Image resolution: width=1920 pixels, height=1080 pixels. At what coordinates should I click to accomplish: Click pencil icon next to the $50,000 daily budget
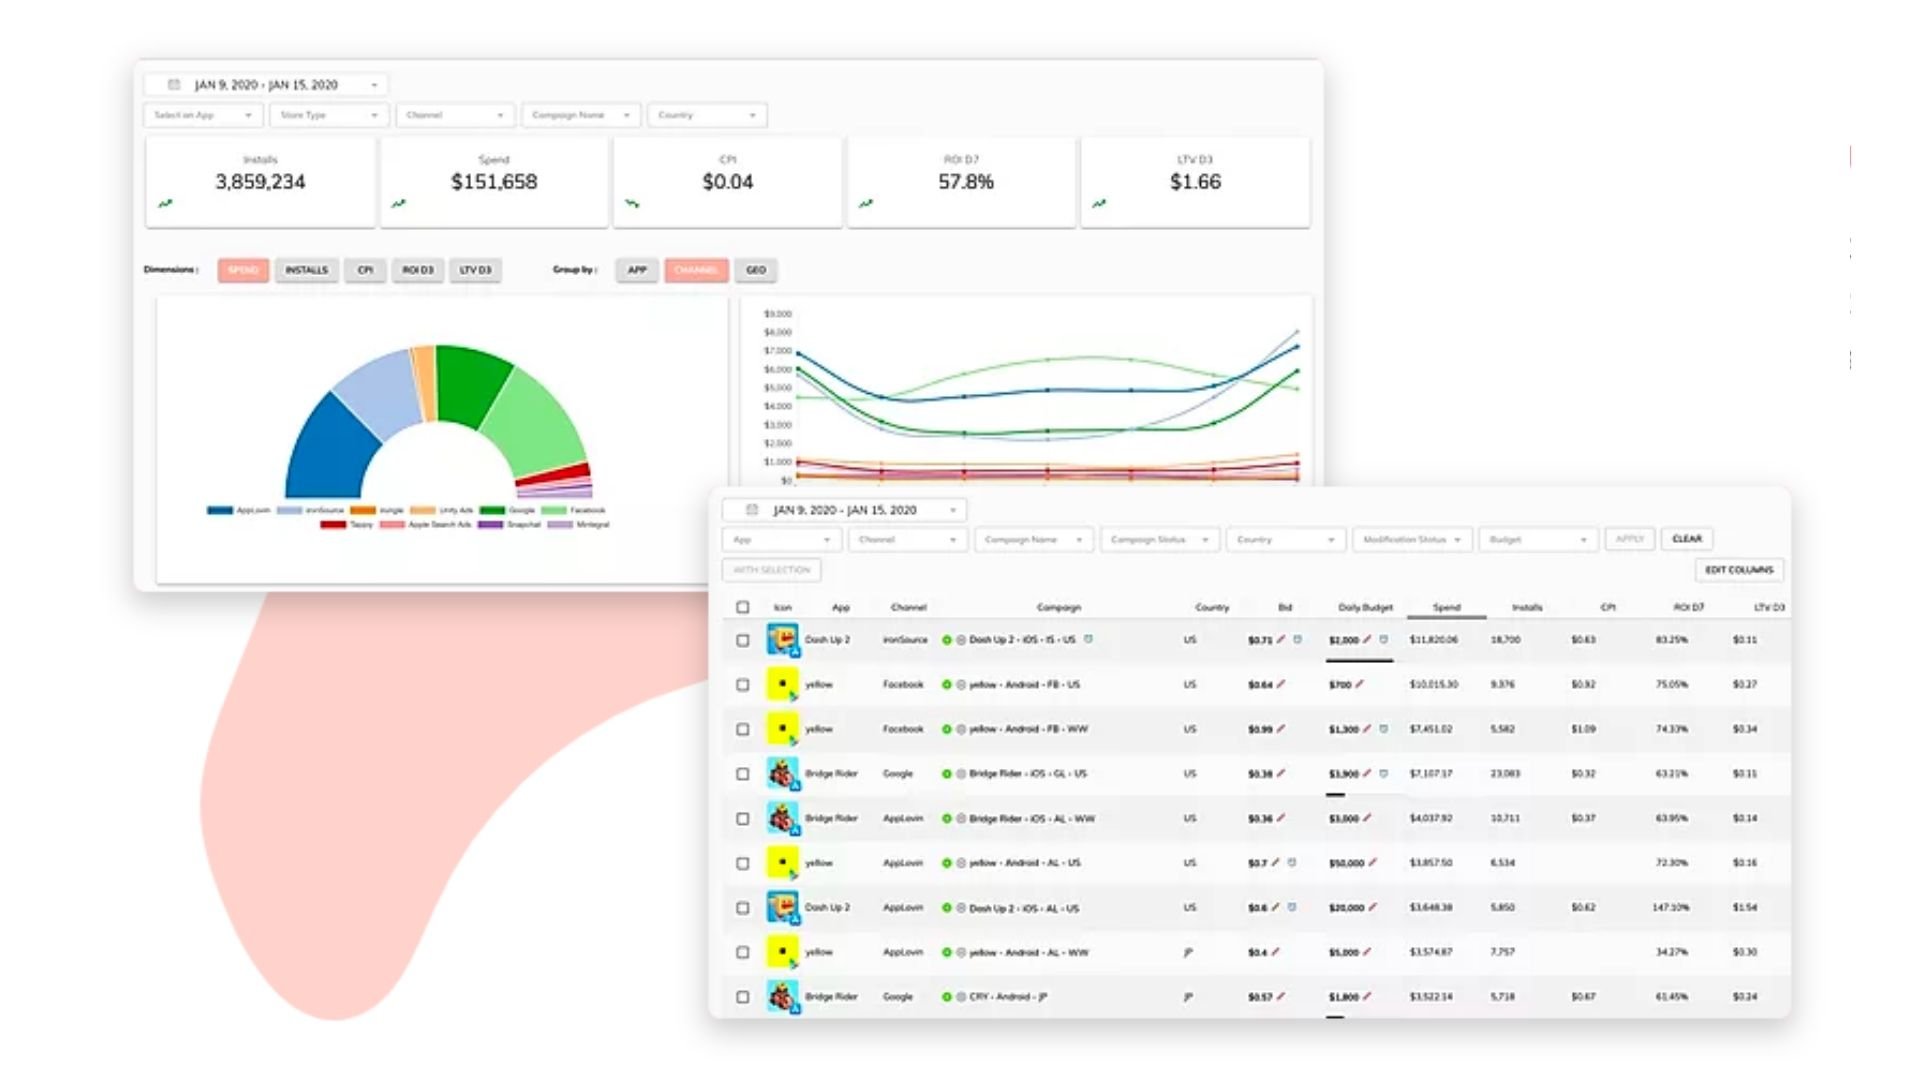(1373, 863)
